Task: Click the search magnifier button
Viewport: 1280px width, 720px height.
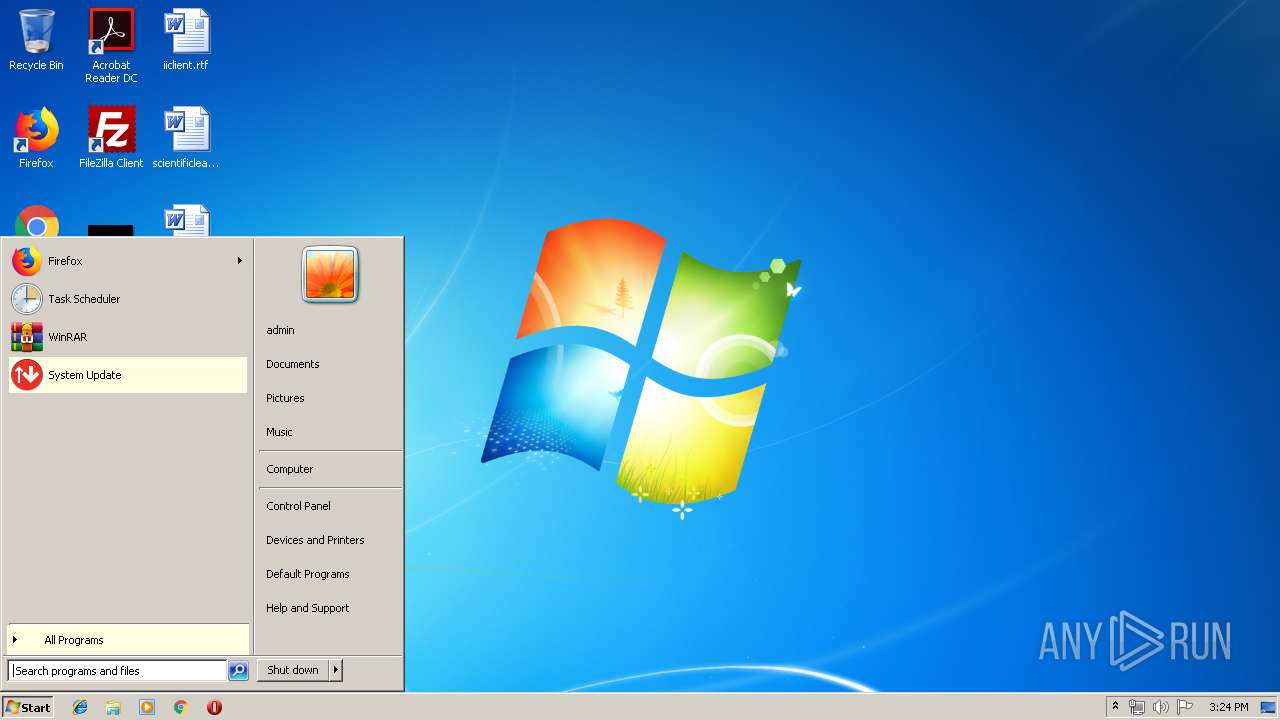Action: (238, 671)
